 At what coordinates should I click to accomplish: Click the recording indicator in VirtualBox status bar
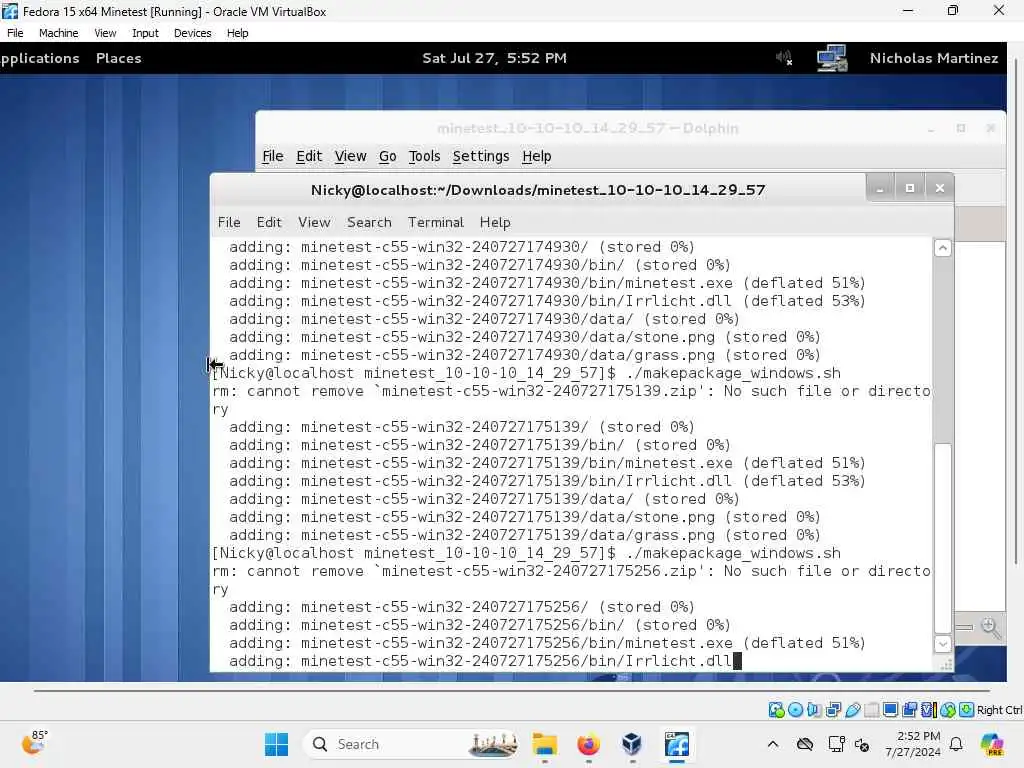click(x=909, y=710)
